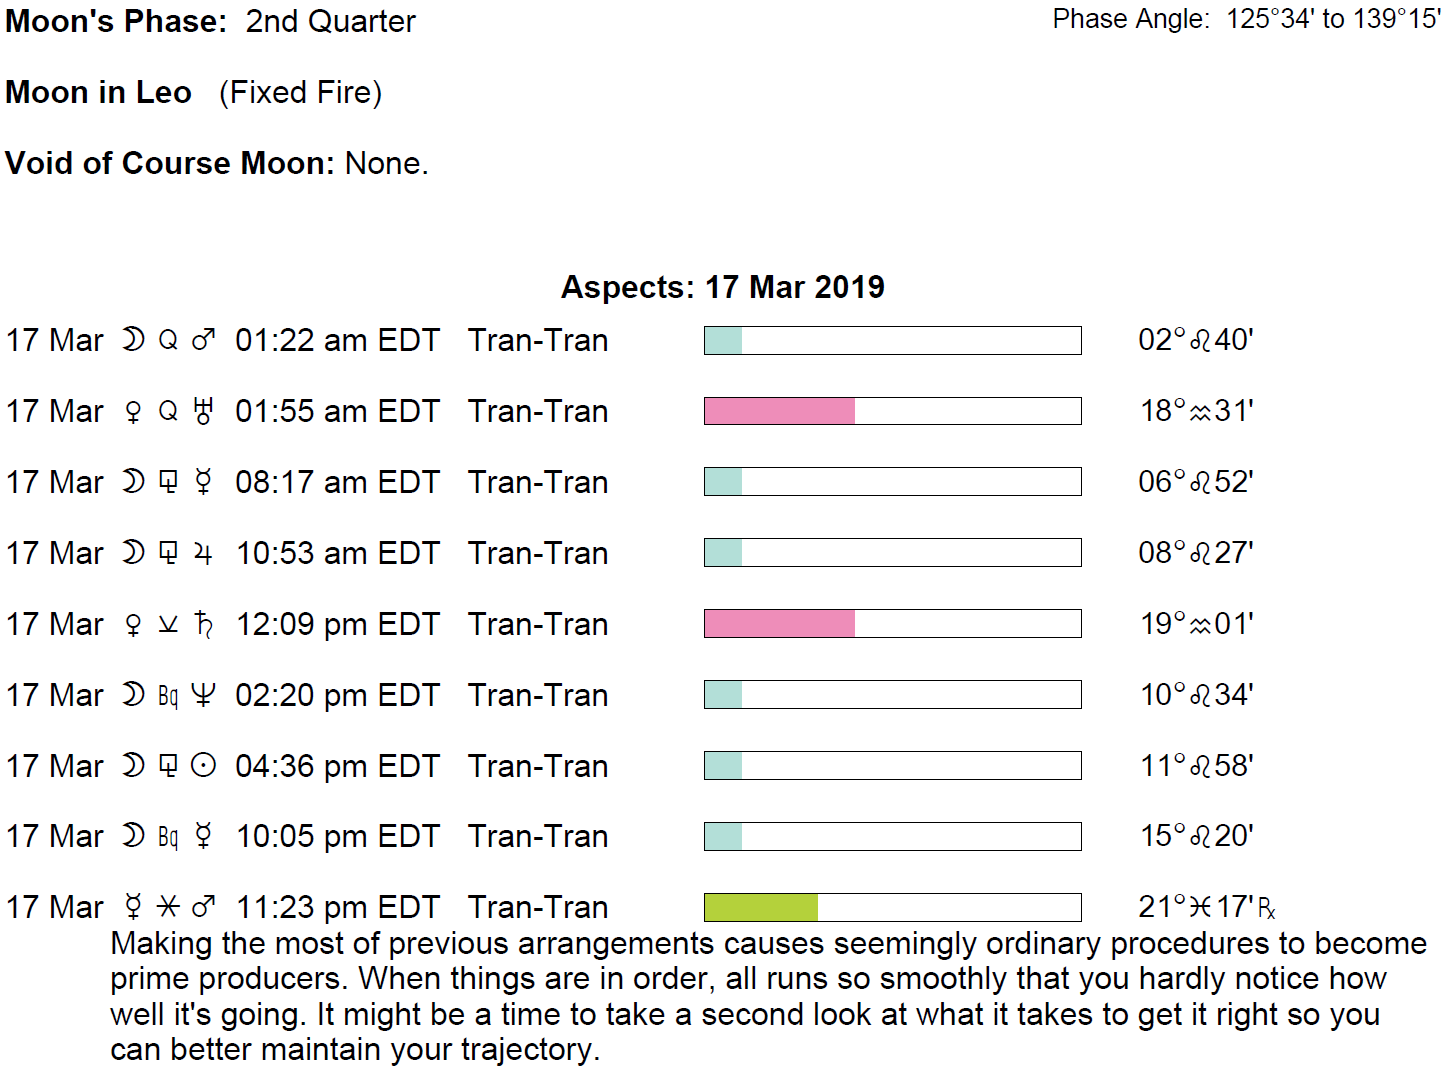Viewport: 1448px width, 1077px height.
Task: Click the Sun glyph in the 04:36 pm row
Action: point(203,766)
